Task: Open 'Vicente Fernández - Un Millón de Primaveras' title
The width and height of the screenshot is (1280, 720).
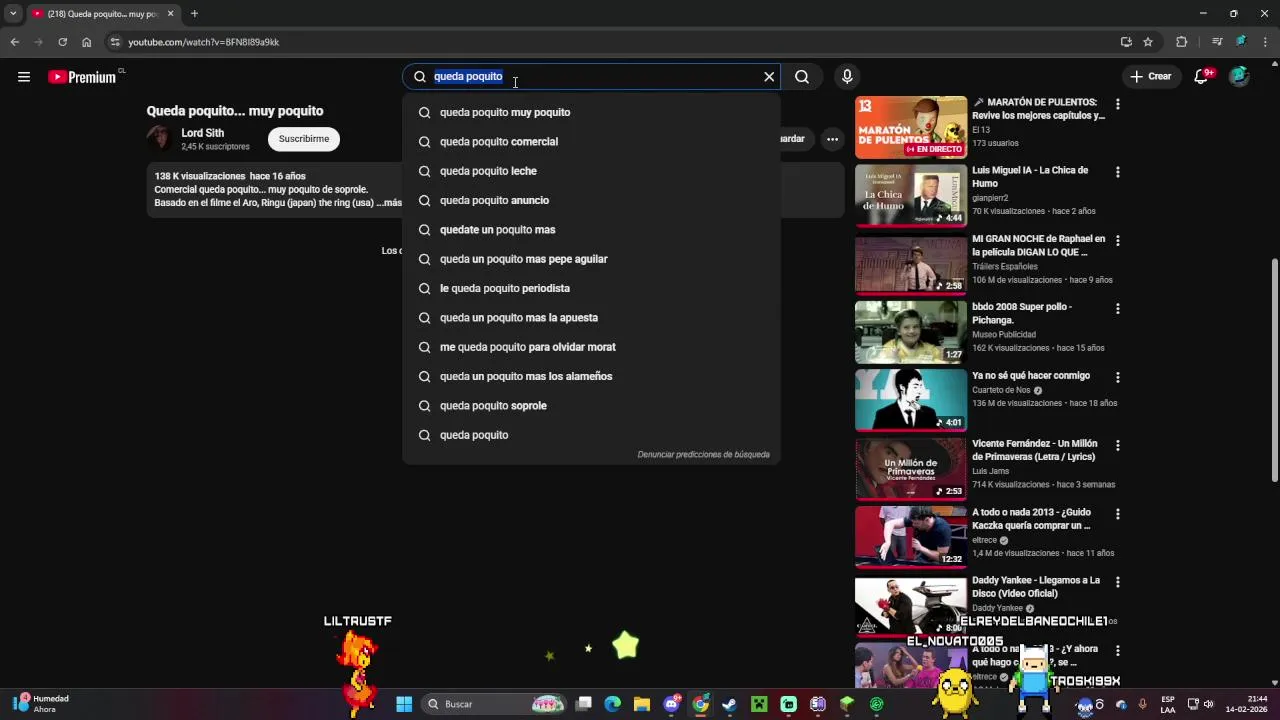Action: [1035, 450]
